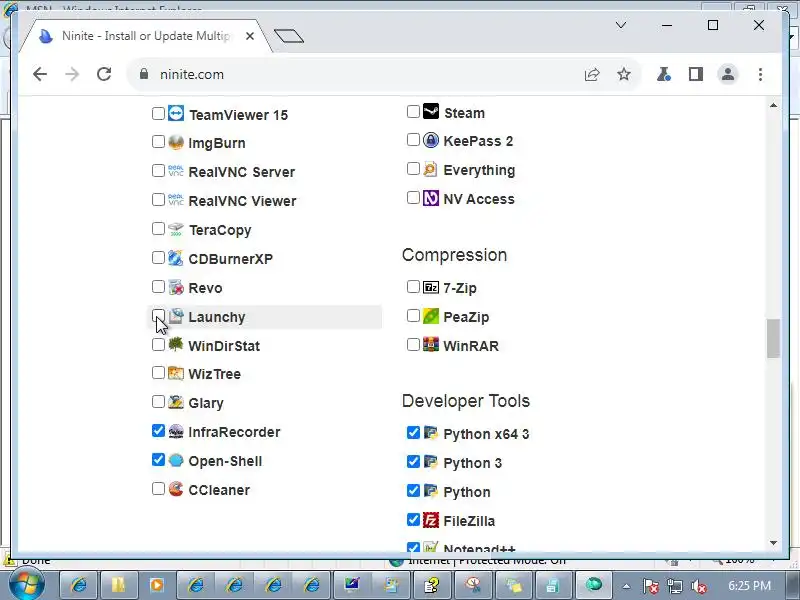Viewport: 800px width, 600px height.
Task: Open the media player taskbar icon
Action: (x=157, y=585)
